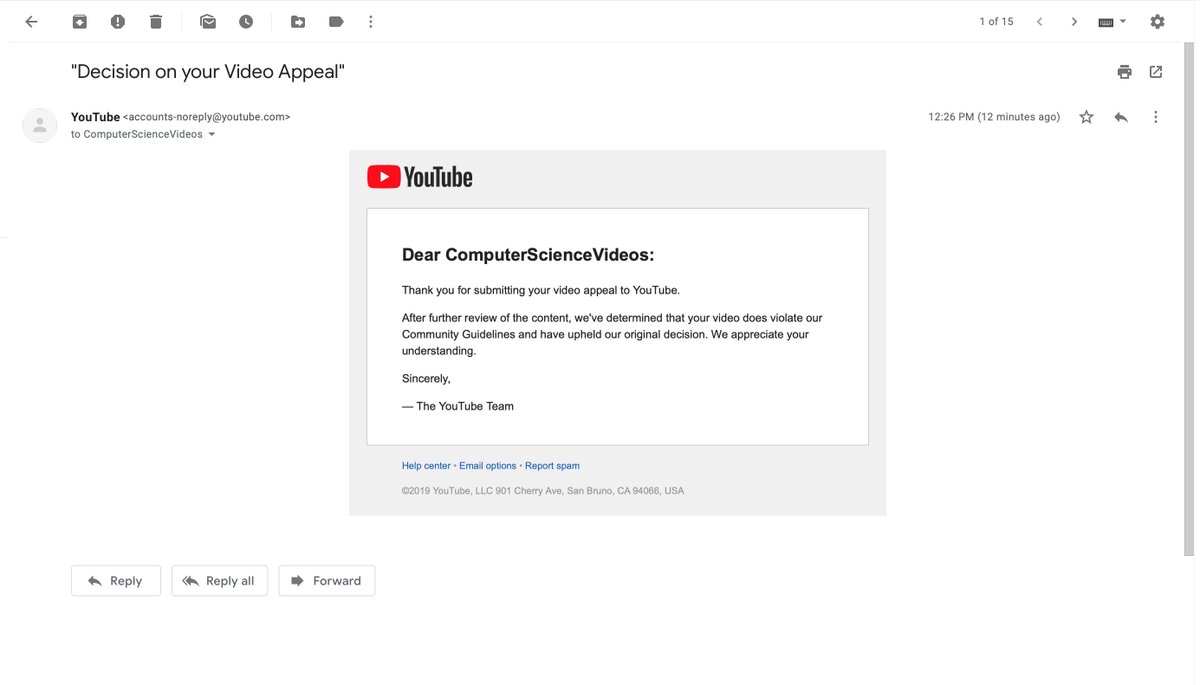Viewport: 1200px width, 685px height.
Task: Click the YouTube LLC address footer
Action: [543, 491]
